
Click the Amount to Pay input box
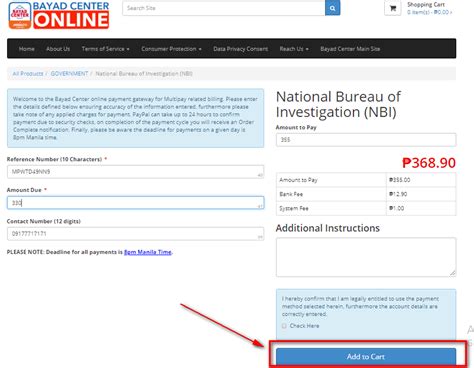(x=366, y=140)
